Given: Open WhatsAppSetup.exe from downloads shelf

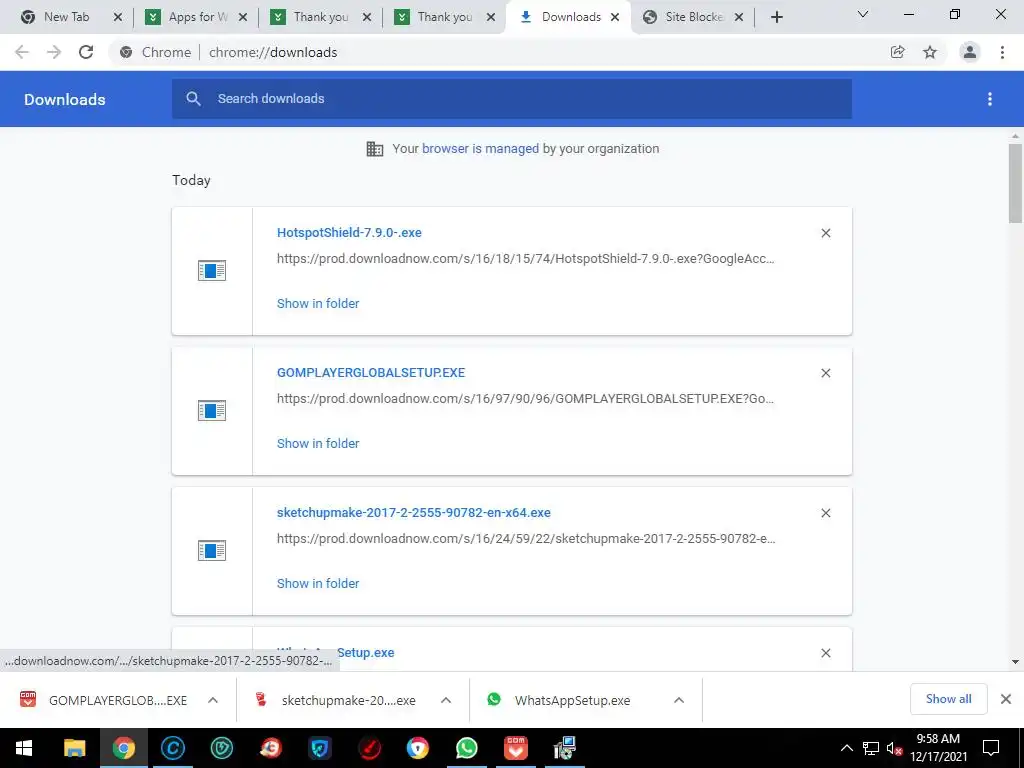Looking at the screenshot, I should pyautogui.click(x=560, y=700).
